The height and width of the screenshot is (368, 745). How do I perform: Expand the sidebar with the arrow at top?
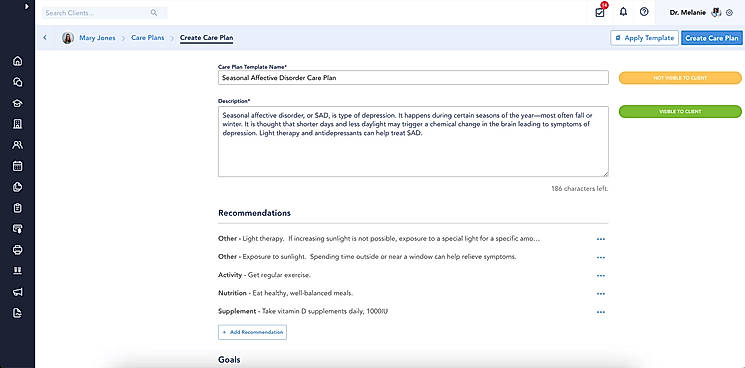(27, 7)
